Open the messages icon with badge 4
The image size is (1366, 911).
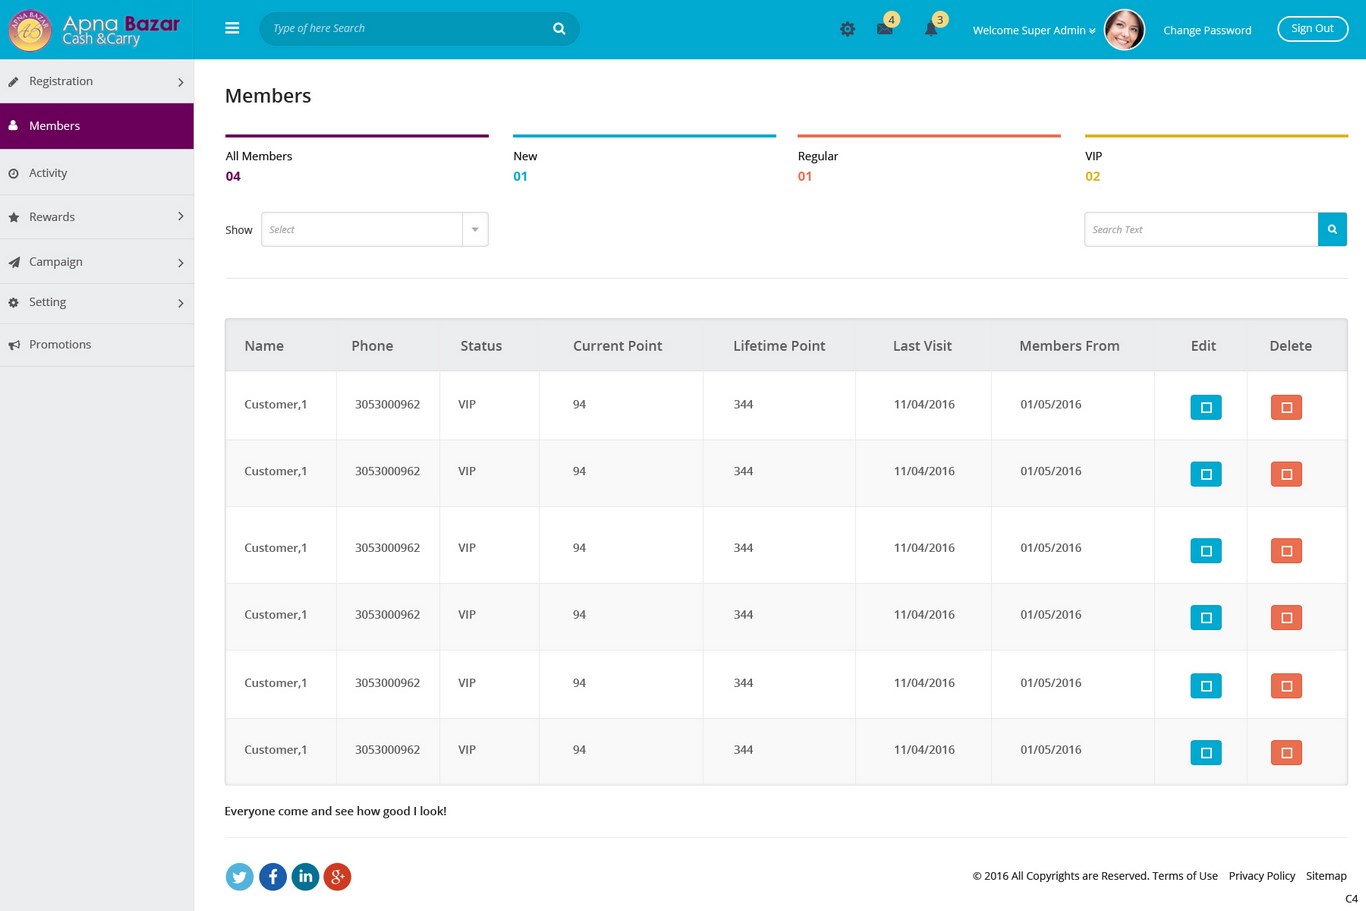[x=885, y=29]
